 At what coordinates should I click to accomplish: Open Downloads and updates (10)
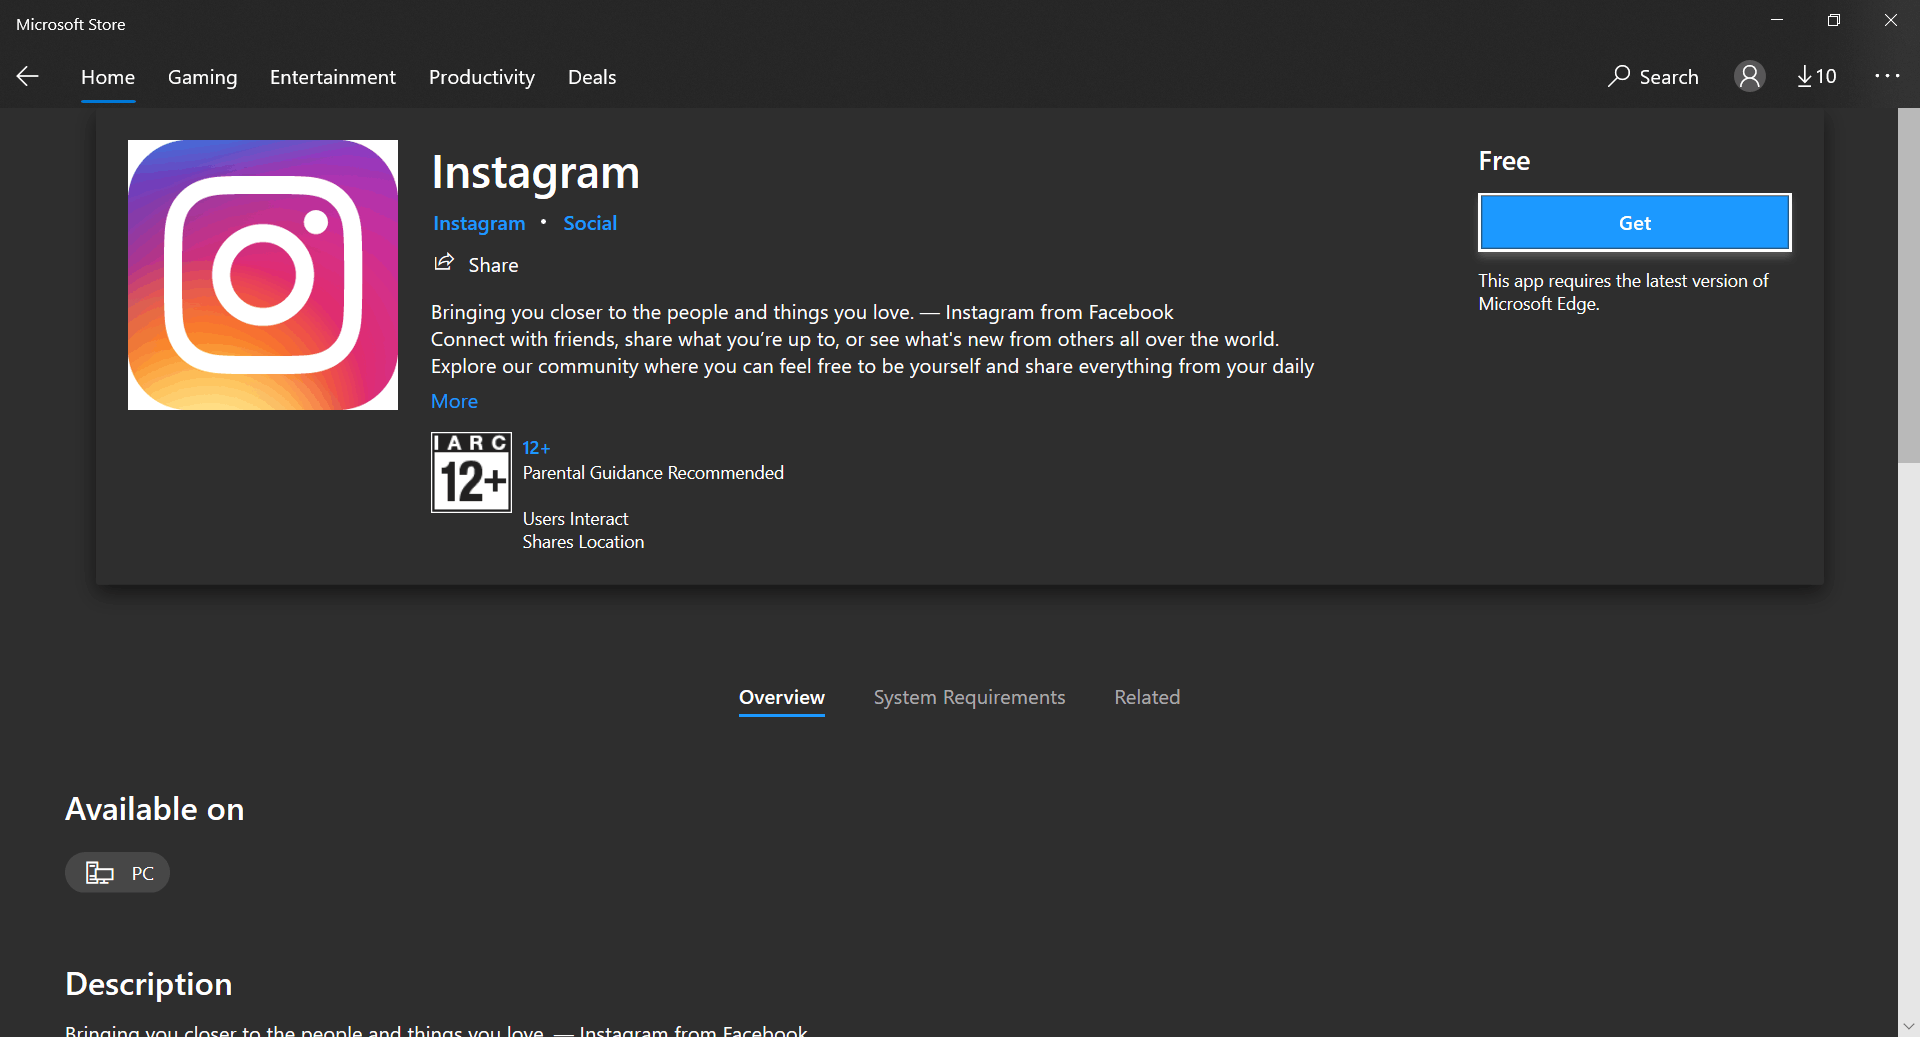(1816, 76)
